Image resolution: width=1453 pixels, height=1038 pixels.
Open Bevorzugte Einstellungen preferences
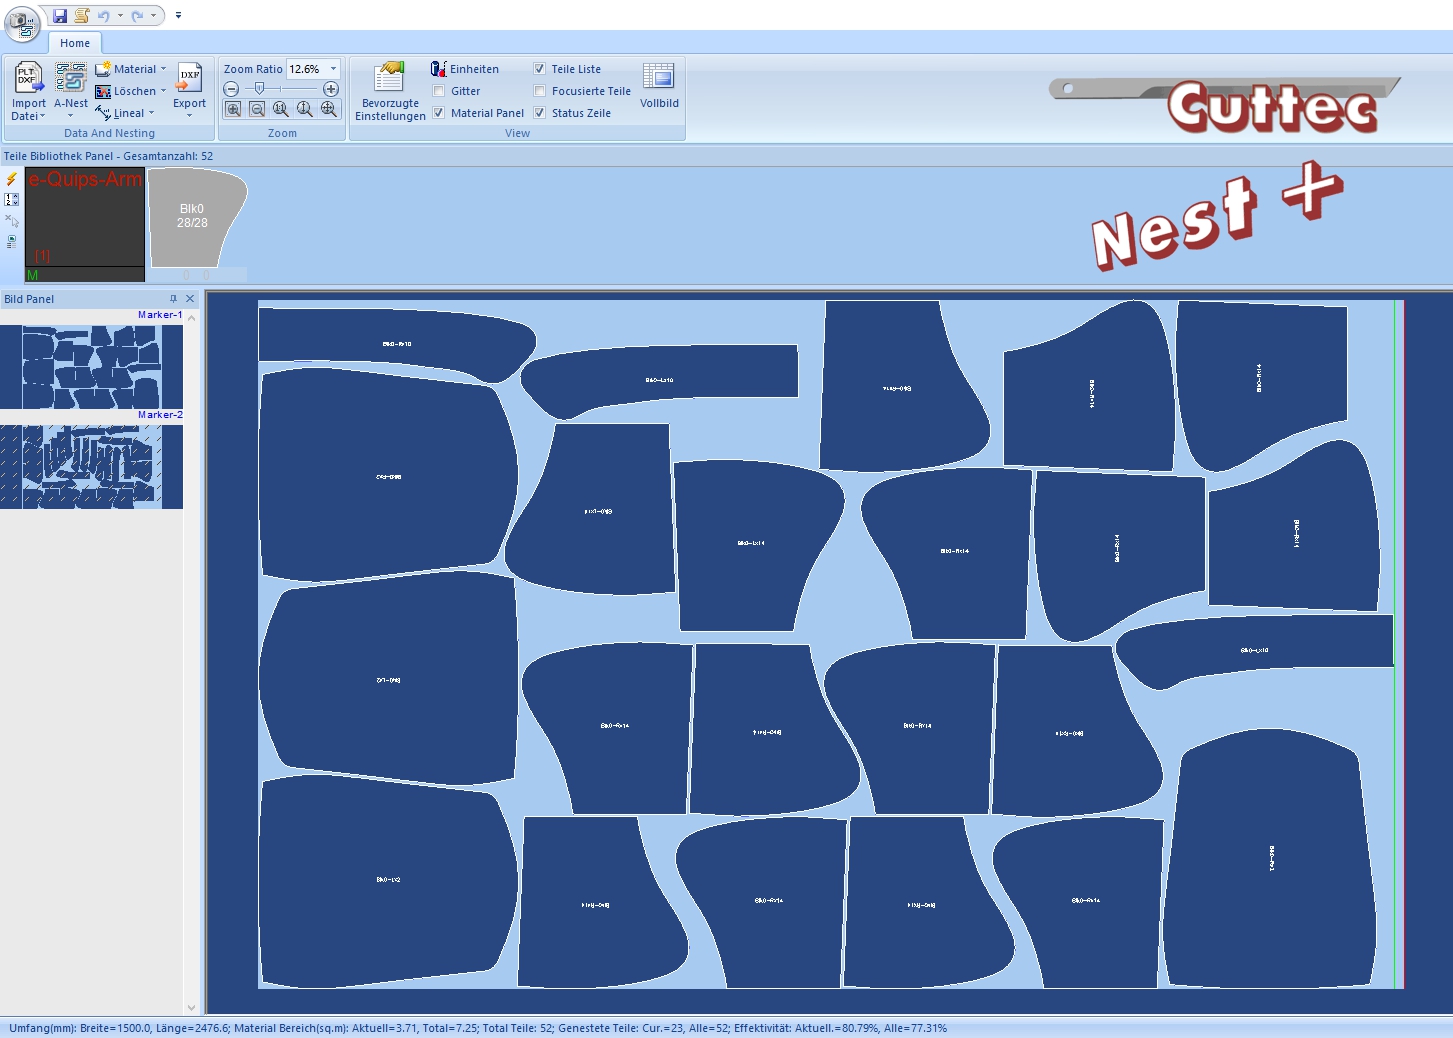pyautogui.click(x=389, y=78)
